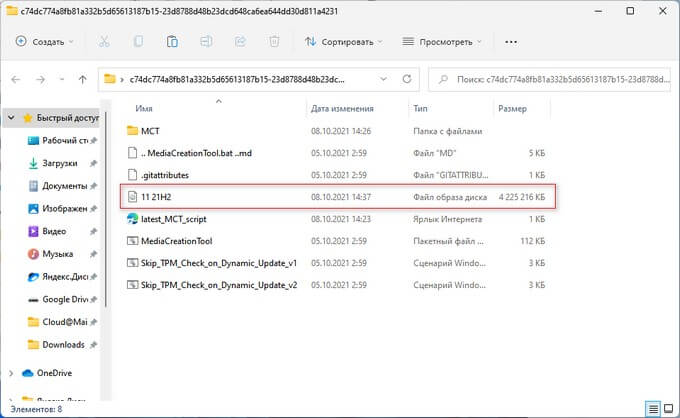
Task: Go back with the left arrow
Action: (x=16, y=79)
